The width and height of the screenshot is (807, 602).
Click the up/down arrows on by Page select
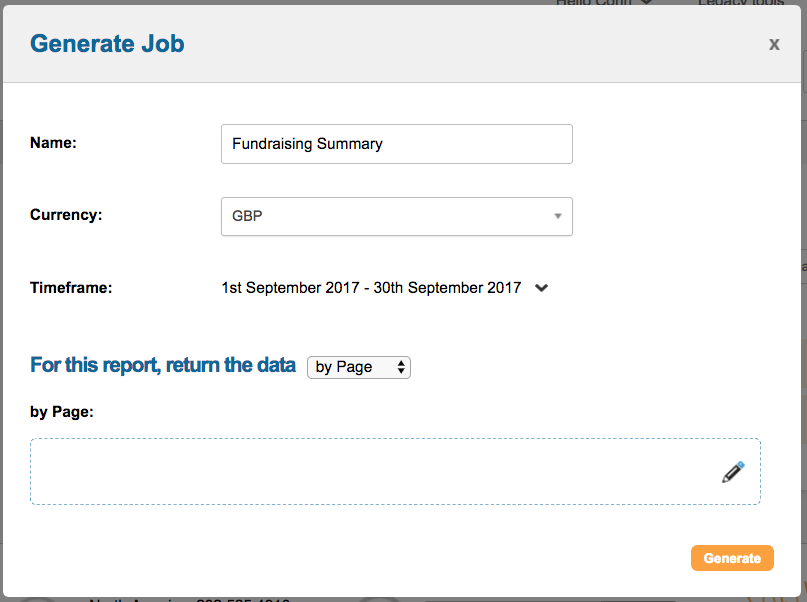click(x=401, y=367)
